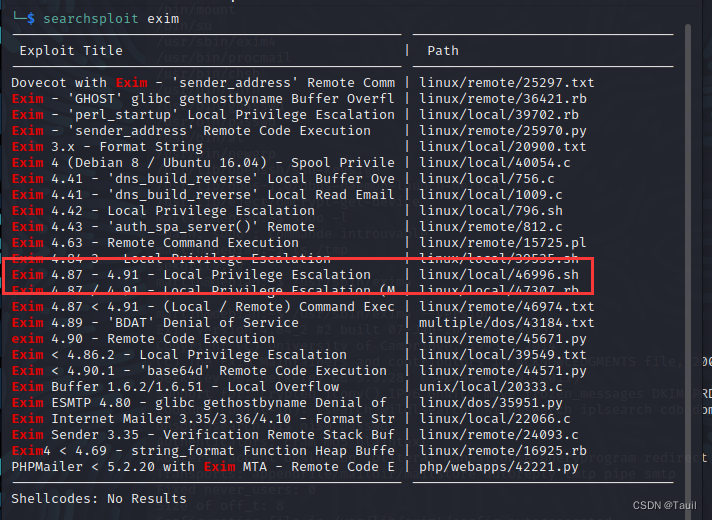Select "Exim 4.43 - 'auth_spa_server()' Remote" title
The height and width of the screenshot is (520, 712).
(163, 227)
